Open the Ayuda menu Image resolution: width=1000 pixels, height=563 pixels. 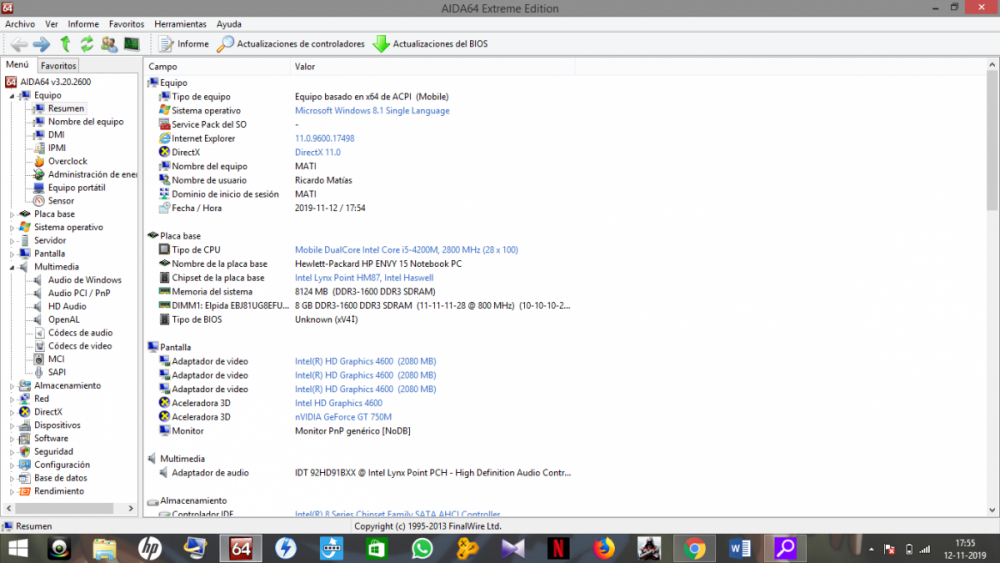pyautogui.click(x=229, y=24)
